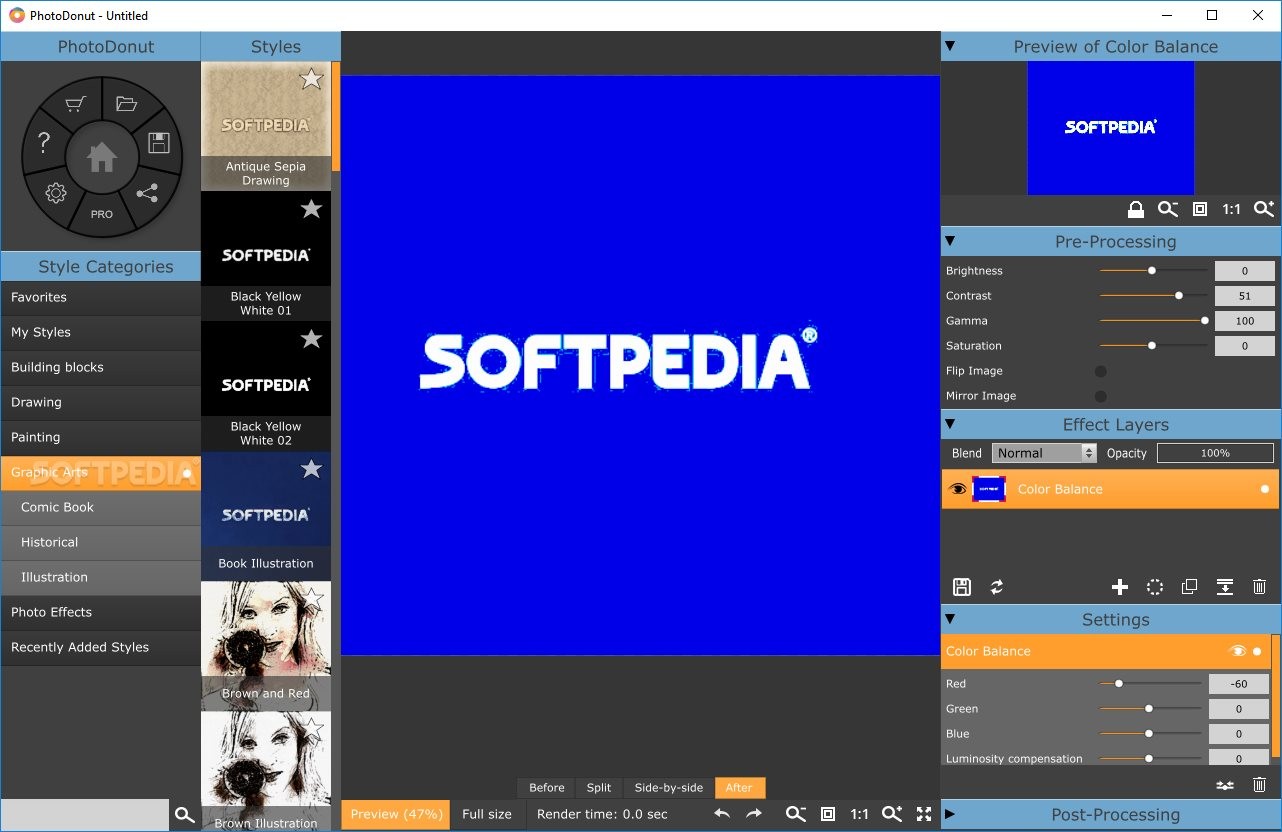
Task: Fit the Color Balance preview to frame
Action: 1200,209
